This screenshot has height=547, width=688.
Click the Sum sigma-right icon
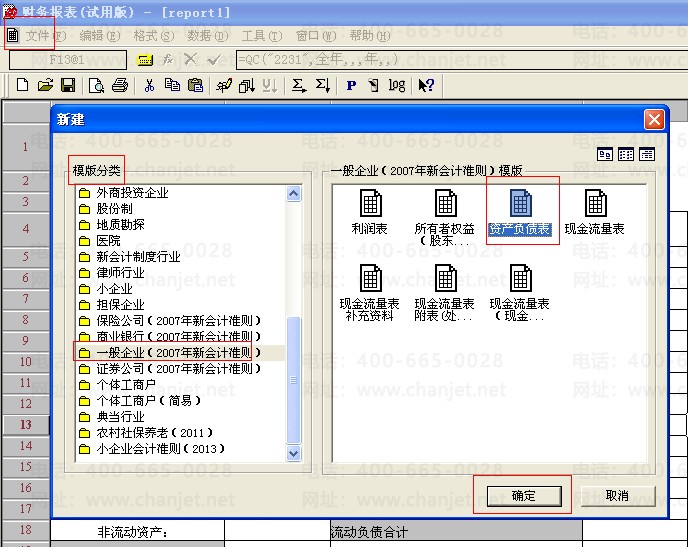point(299,85)
